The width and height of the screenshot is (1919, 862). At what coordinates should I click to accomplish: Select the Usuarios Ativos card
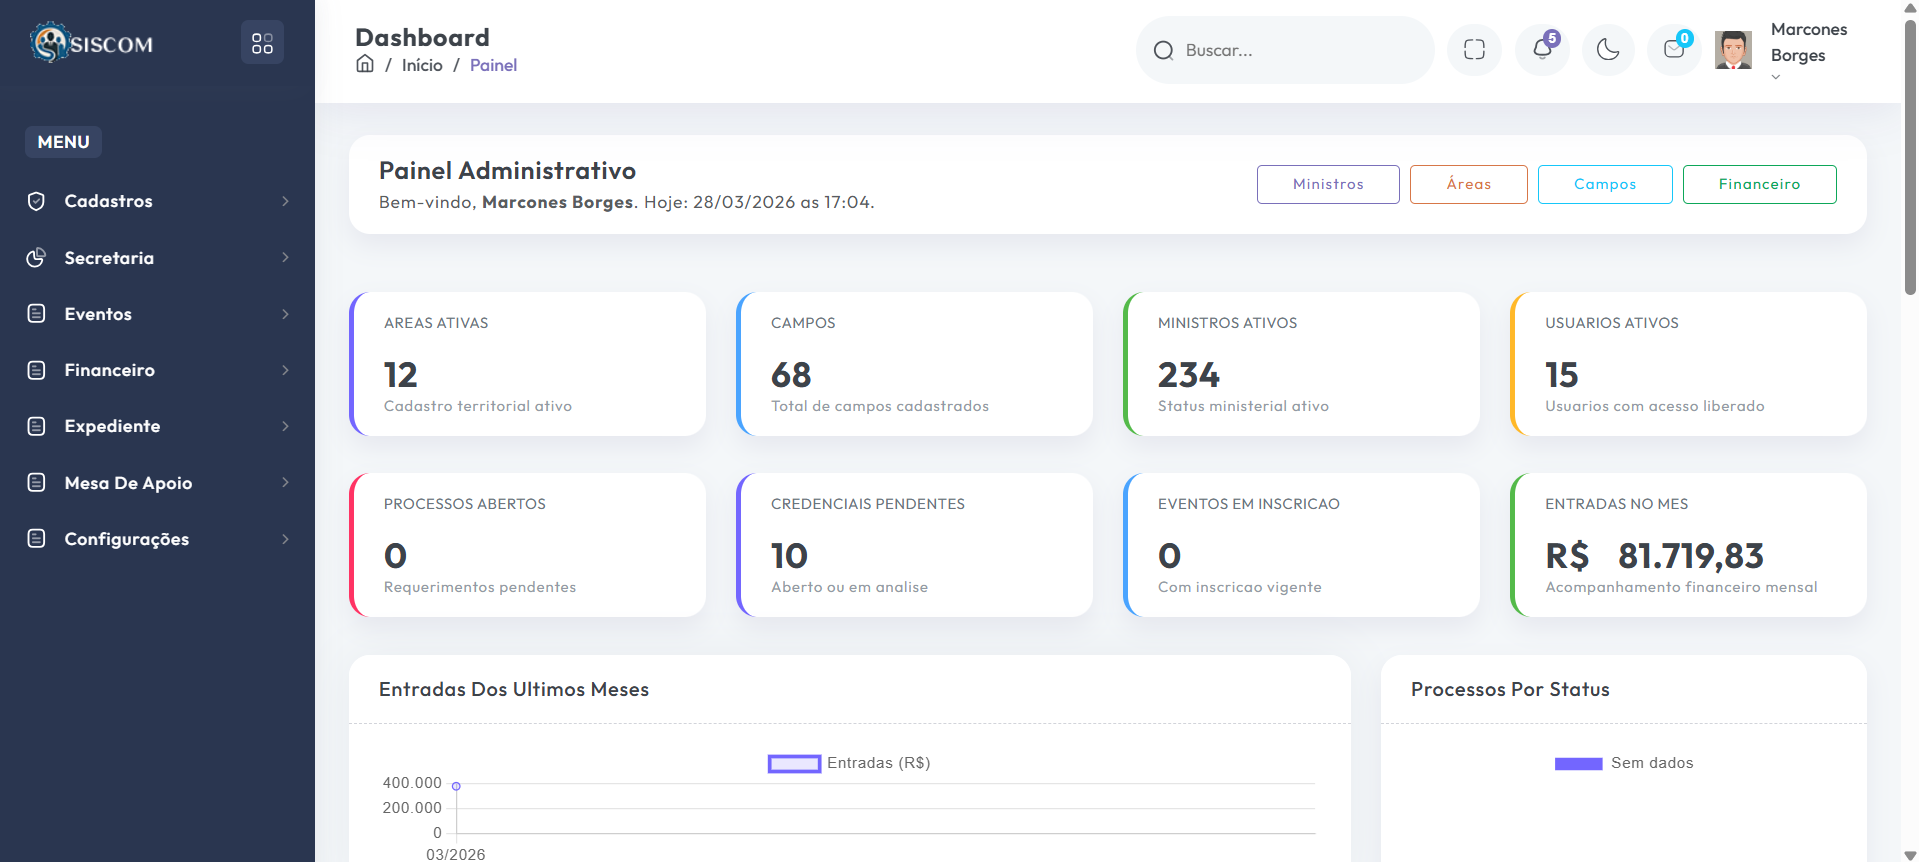(x=1688, y=364)
